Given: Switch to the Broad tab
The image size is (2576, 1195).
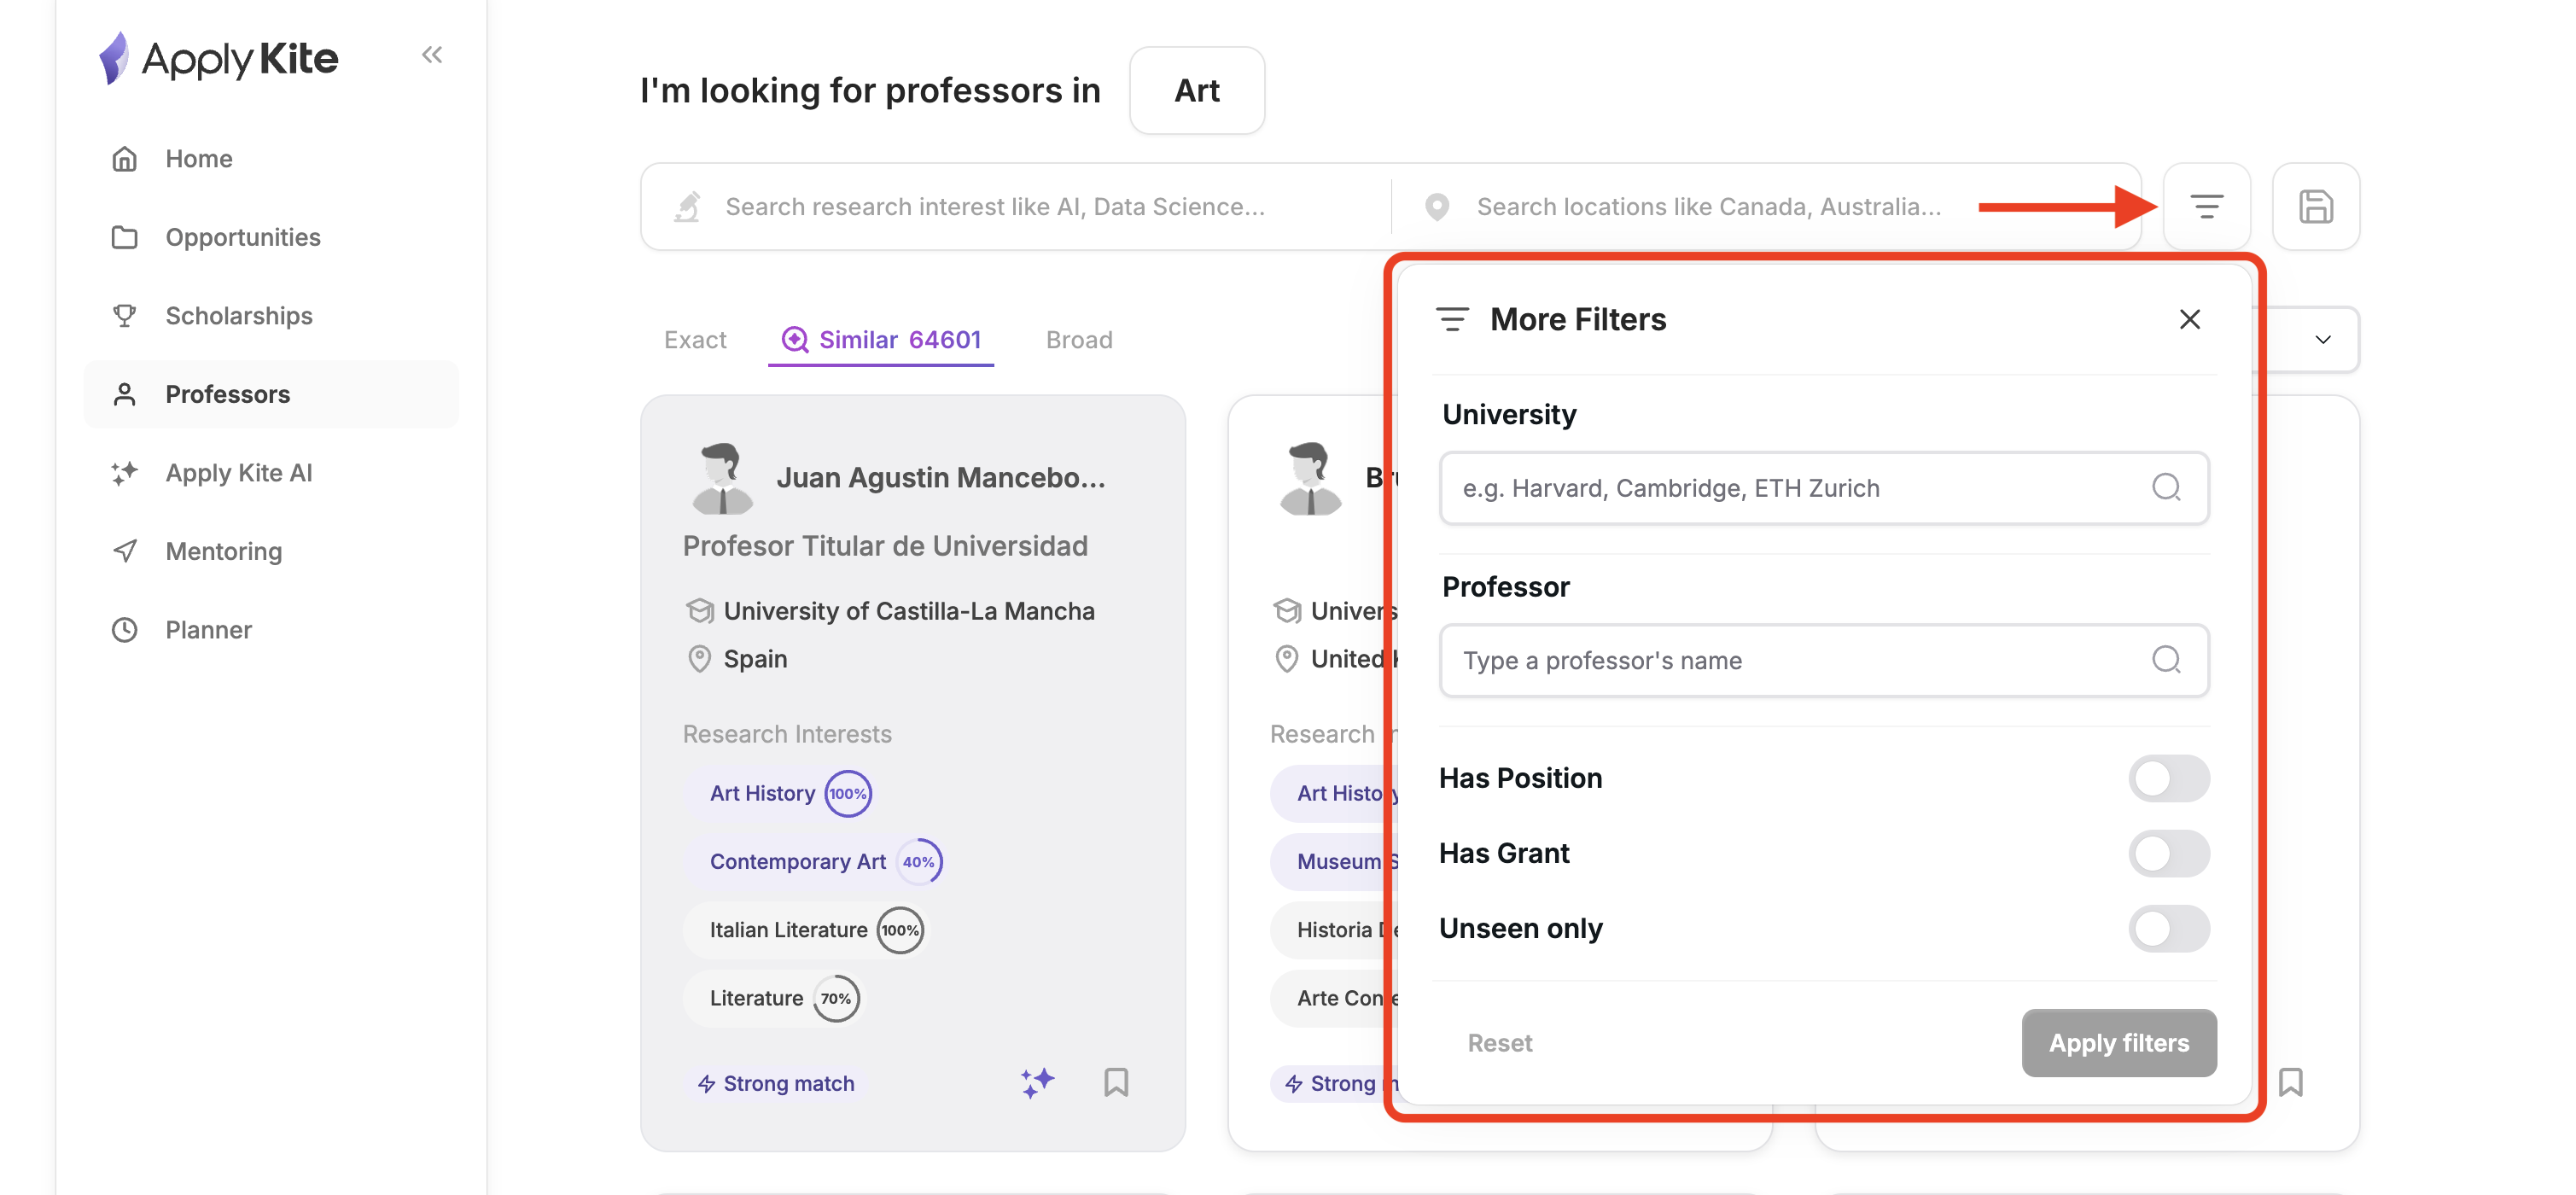Looking at the screenshot, I should (1078, 340).
